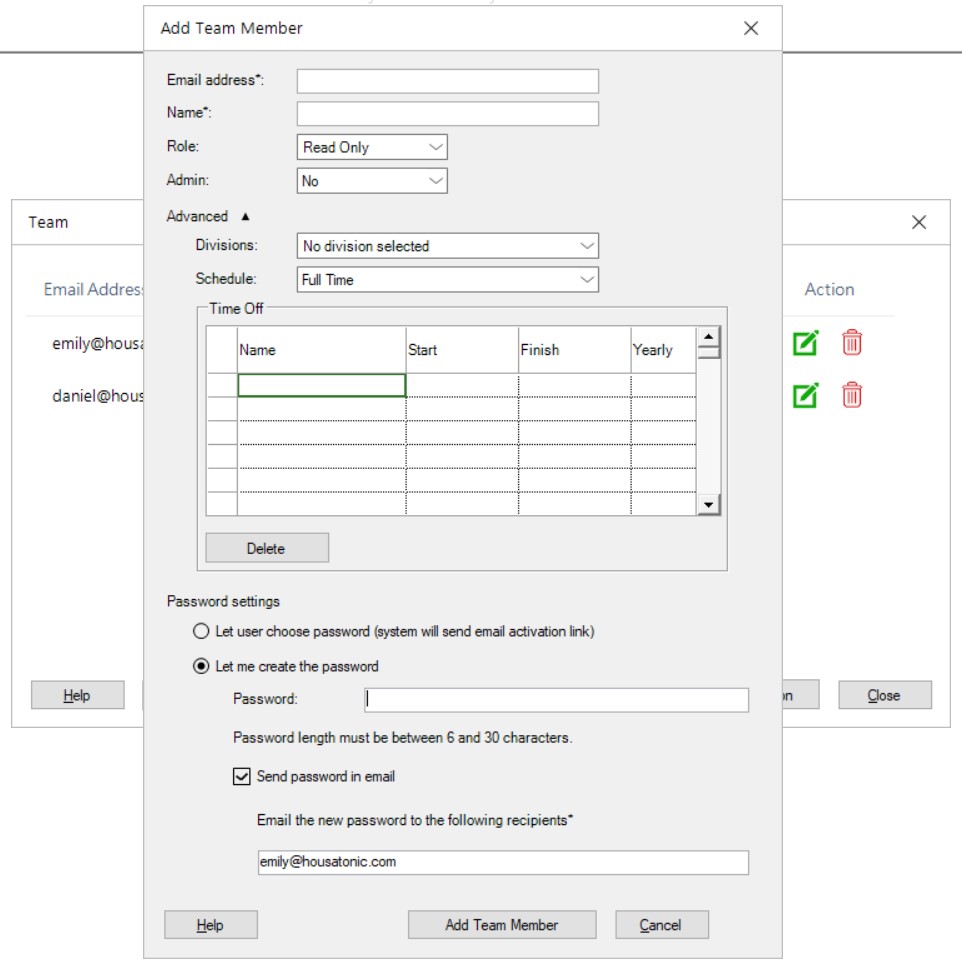Open the Admin dropdown

[x=372, y=181]
